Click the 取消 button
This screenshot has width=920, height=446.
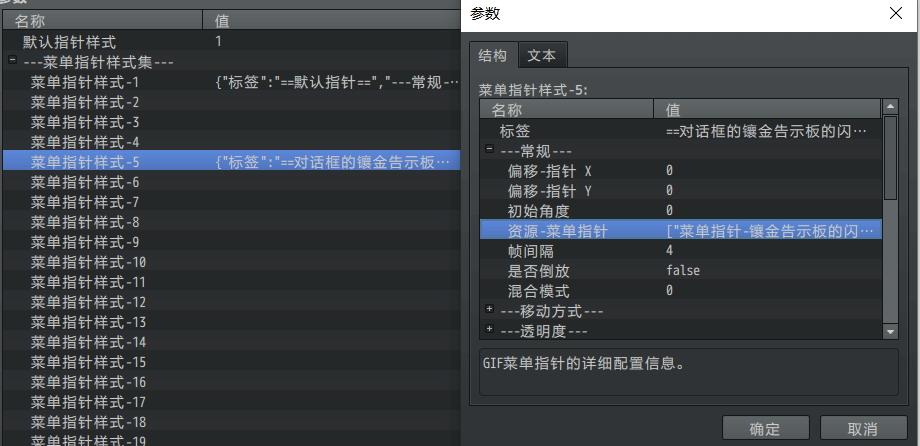tap(863, 429)
